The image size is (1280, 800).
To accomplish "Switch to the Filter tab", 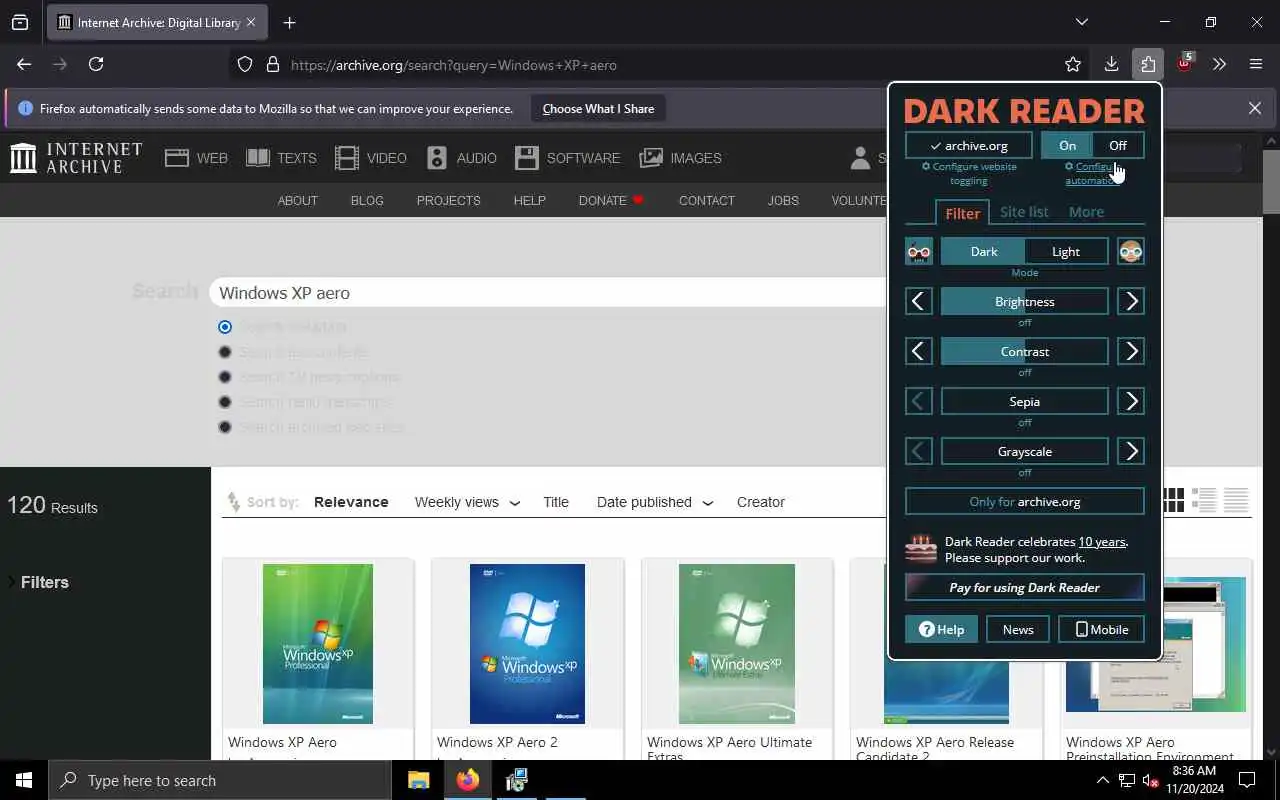I will (962, 213).
